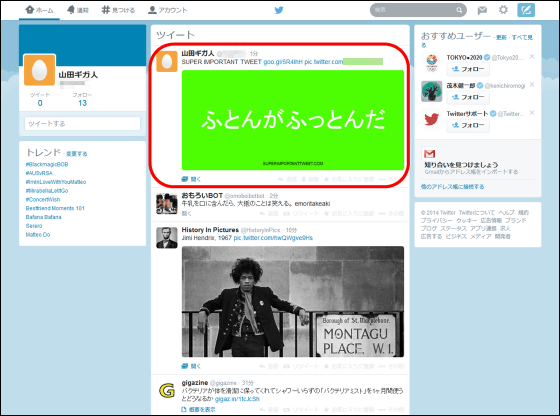The width and height of the screenshot is (560, 416).
Task: Open the ヘルプ footer link
Action: pyautogui.click(x=506, y=212)
